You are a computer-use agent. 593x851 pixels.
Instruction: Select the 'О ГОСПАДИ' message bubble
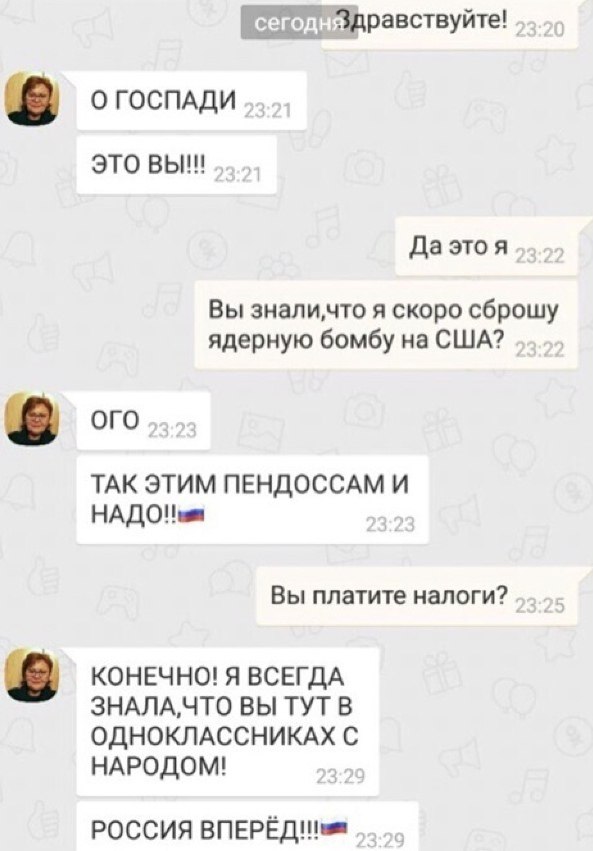coord(192,101)
